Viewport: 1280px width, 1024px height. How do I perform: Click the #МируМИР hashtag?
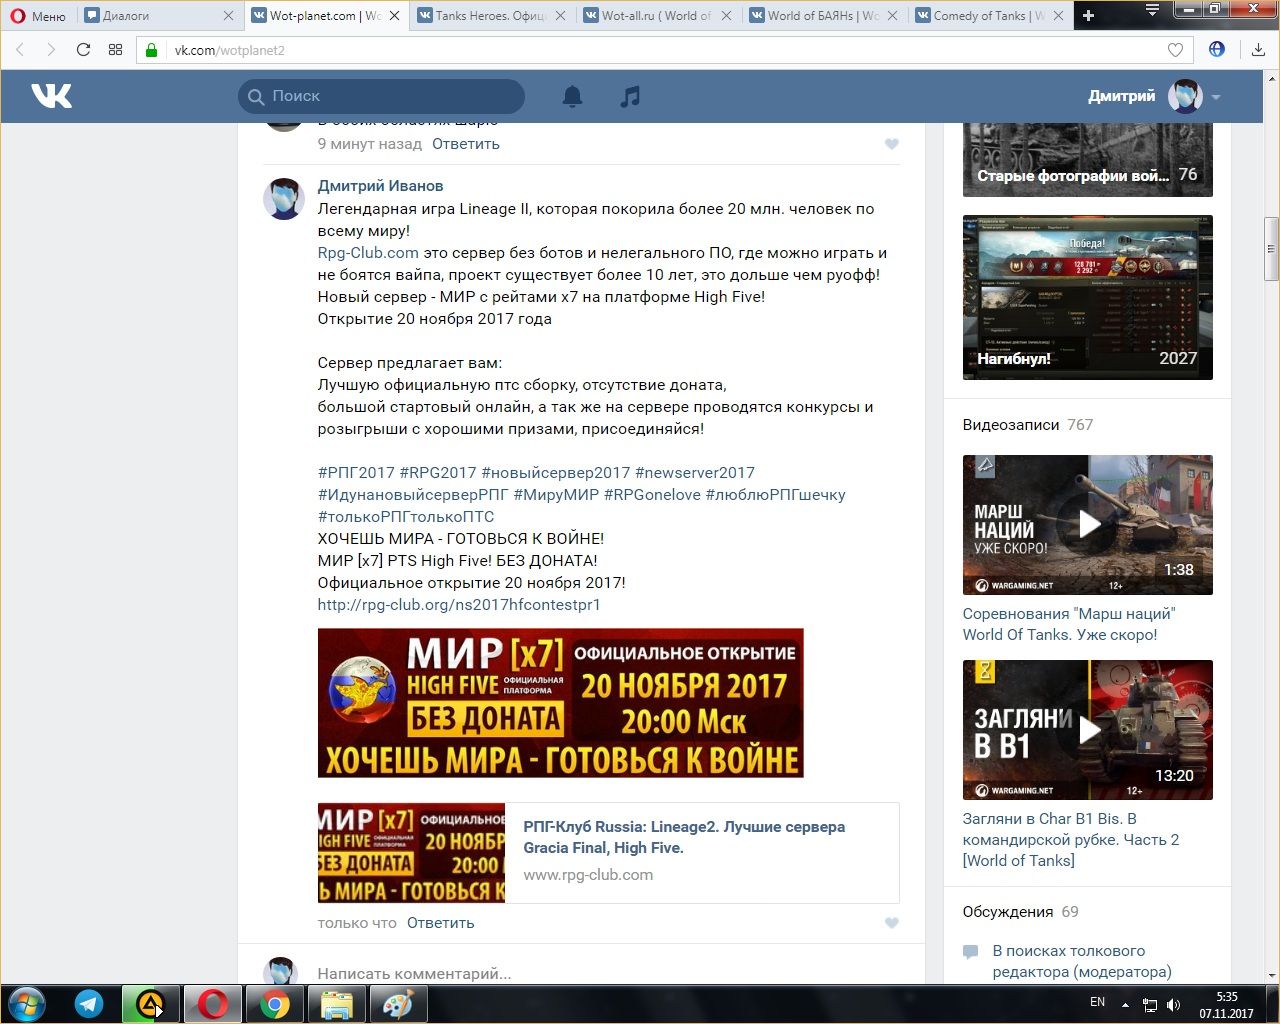[556, 495]
